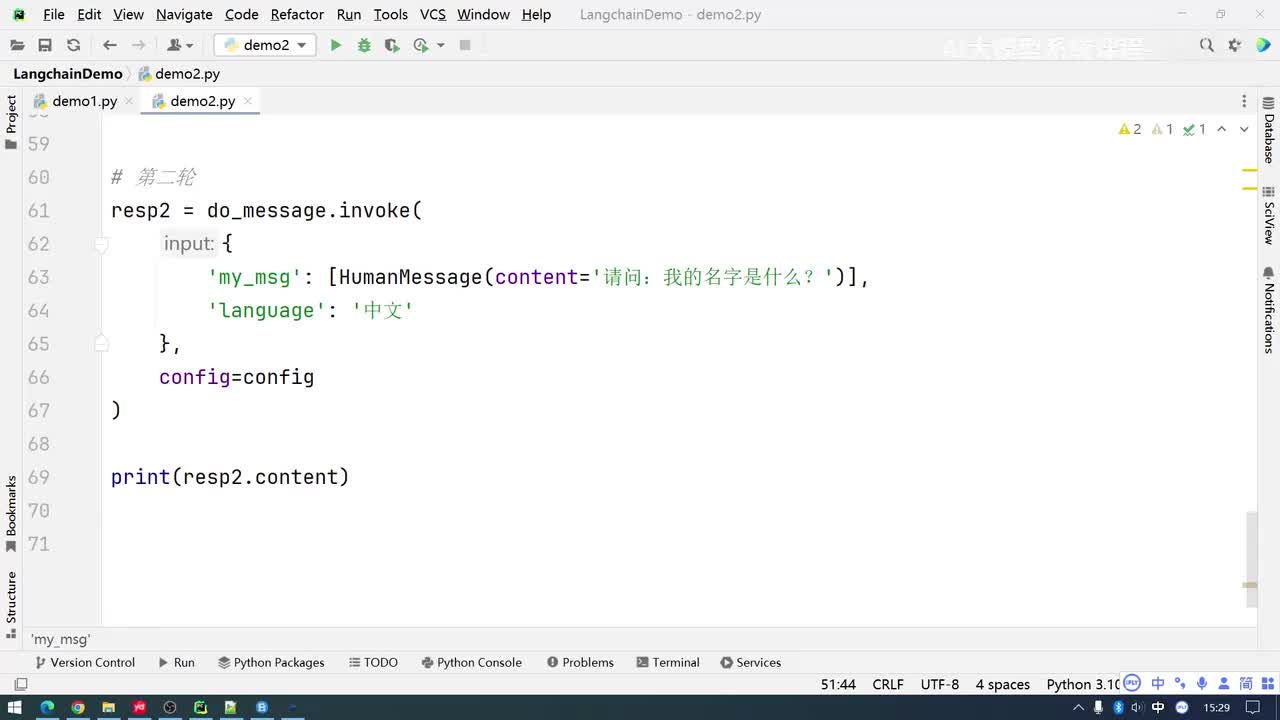Image resolution: width=1280 pixels, height=720 pixels.
Task: Open the VCS menu
Action: tap(433, 14)
